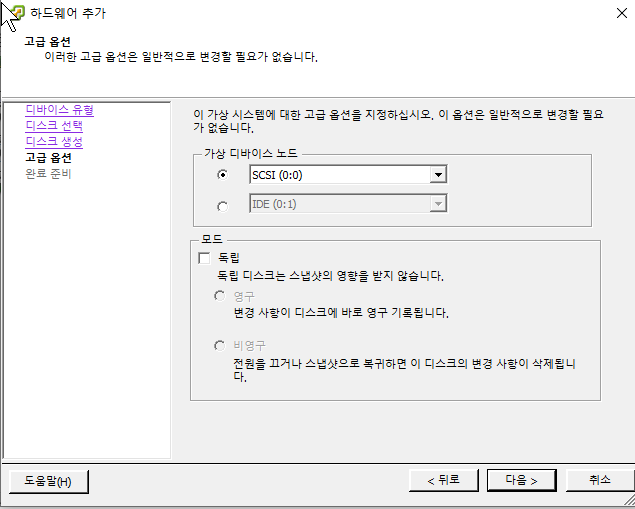Go to the 디스크 선택 step link
635x509 pixels.
point(54,126)
